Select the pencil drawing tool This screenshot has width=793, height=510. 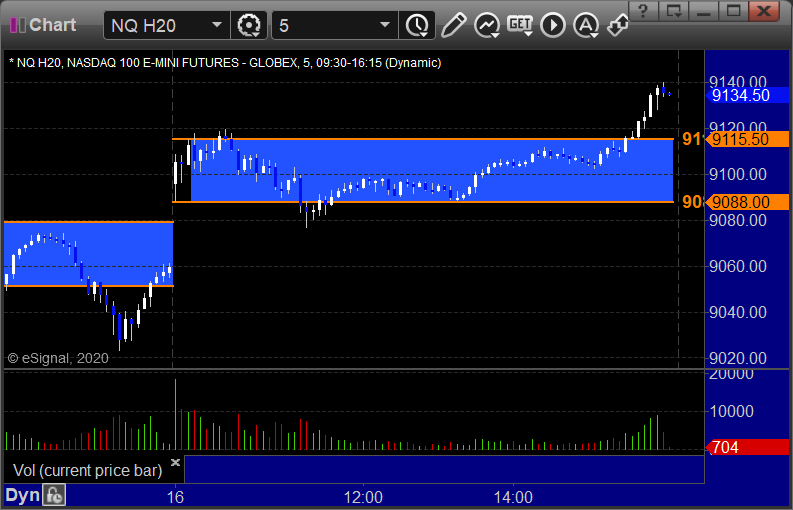[x=453, y=25]
